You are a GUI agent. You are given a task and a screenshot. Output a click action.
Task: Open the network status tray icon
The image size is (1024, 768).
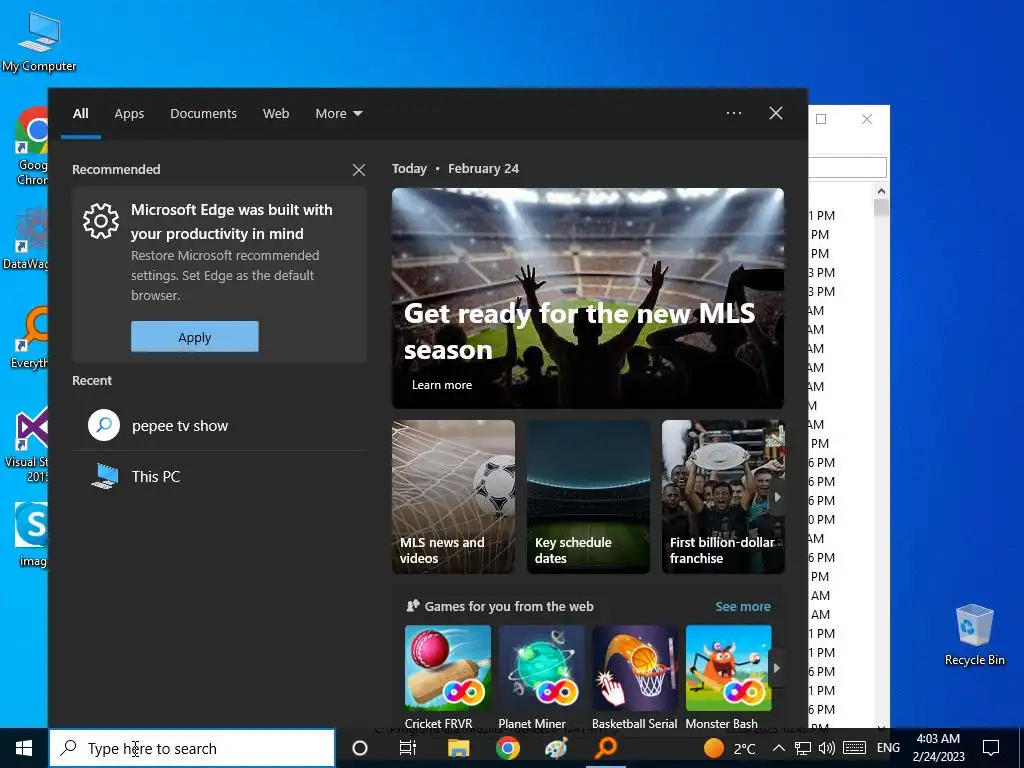click(803, 748)
